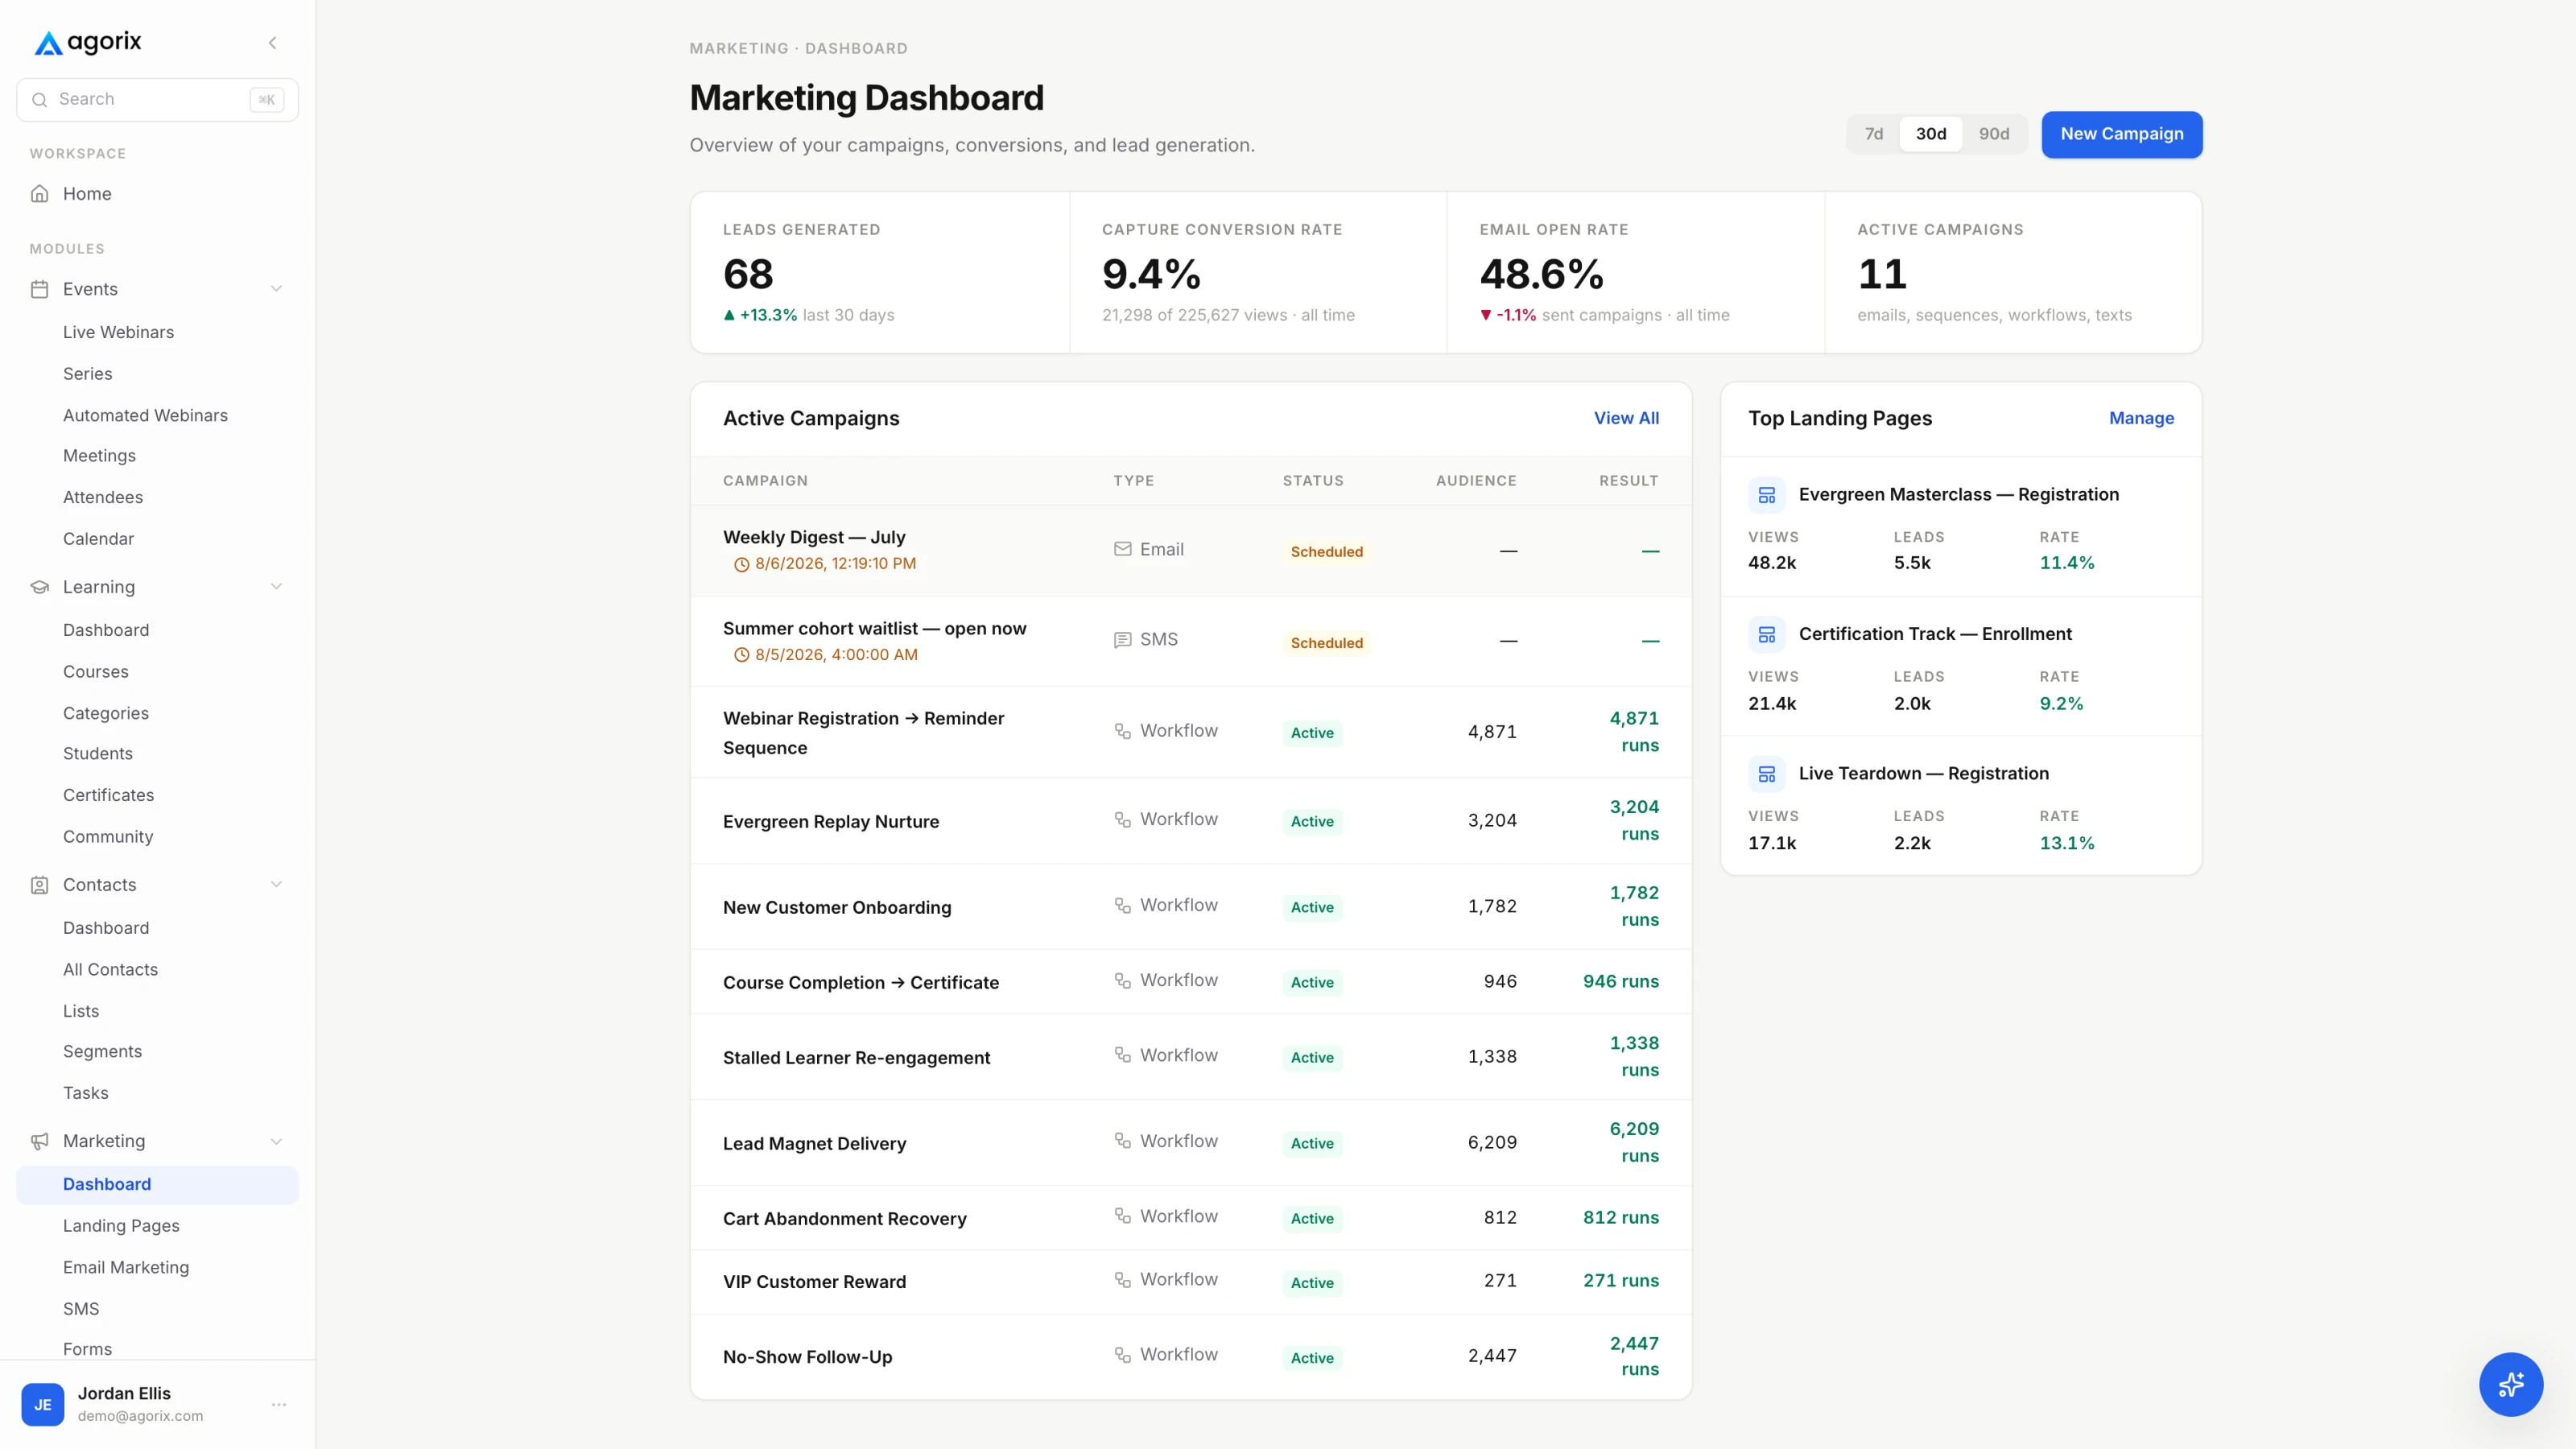
Task: Open the AI assistant sparkle button
Action: click(2510, 1384)
